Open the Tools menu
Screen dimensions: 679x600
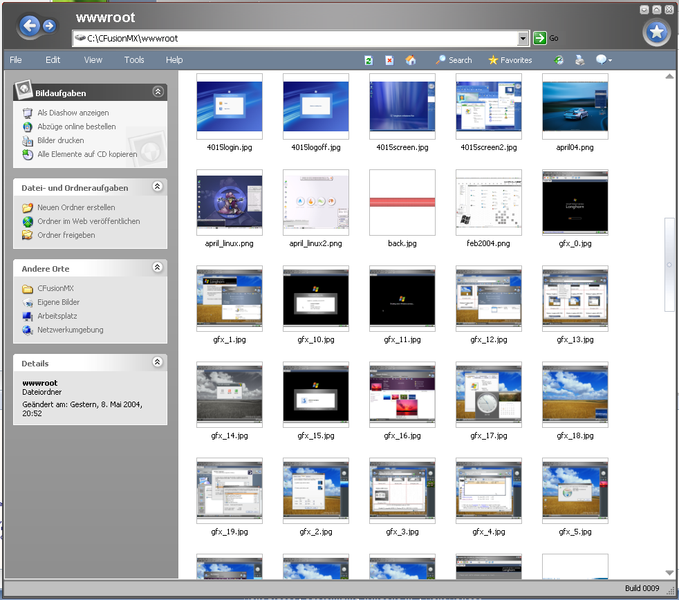tap(134, 60)
